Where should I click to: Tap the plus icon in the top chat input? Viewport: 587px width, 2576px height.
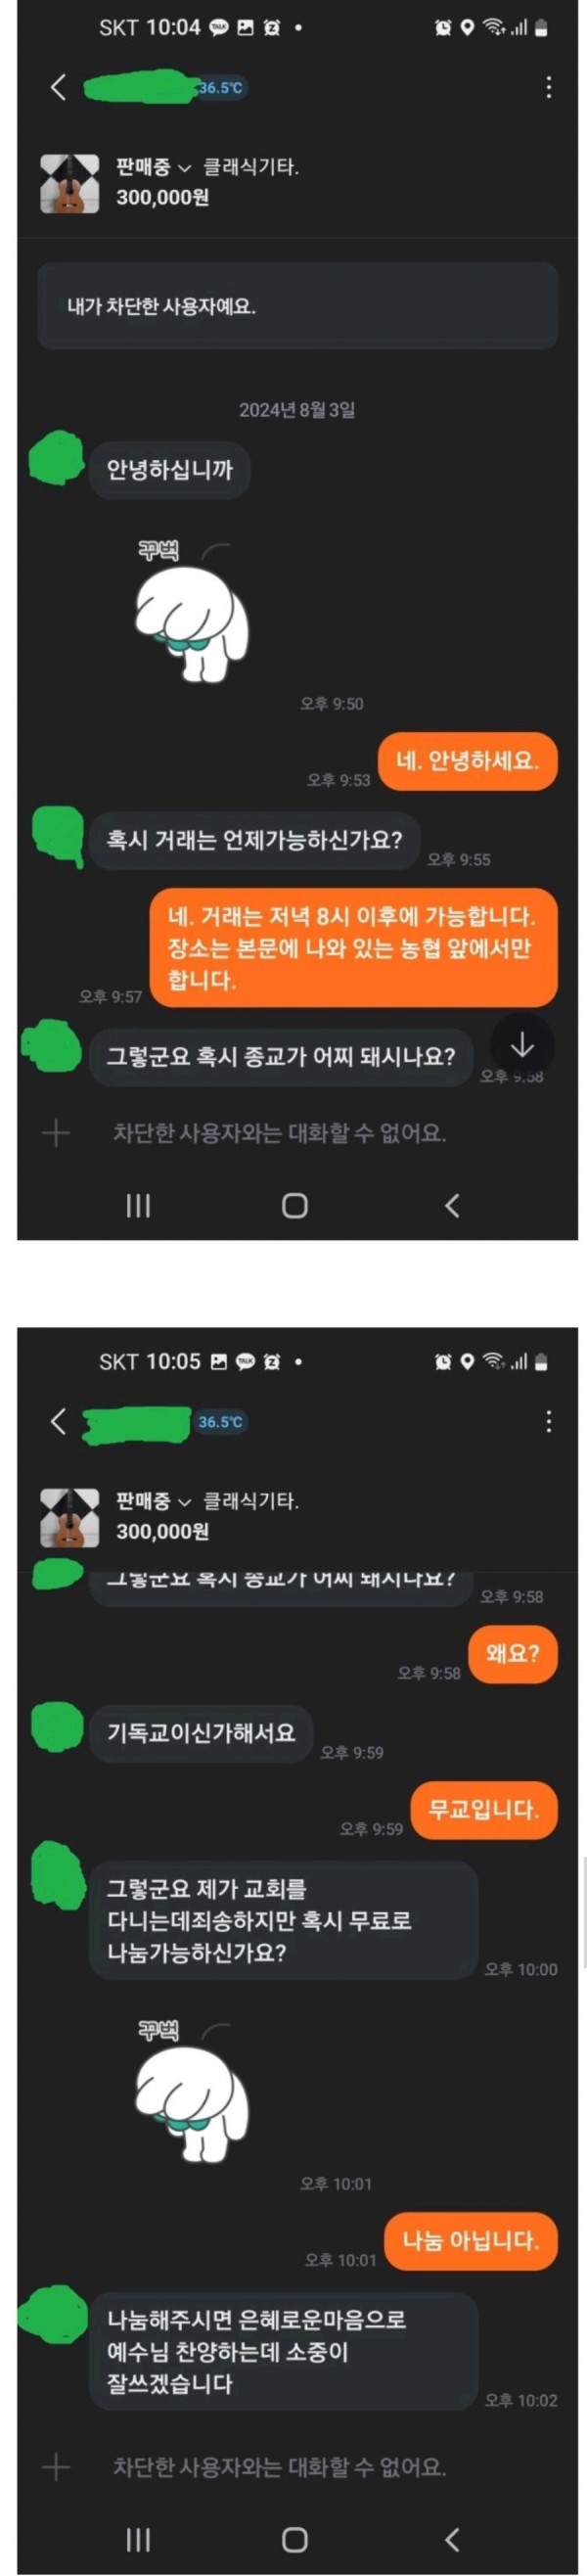56,1133
